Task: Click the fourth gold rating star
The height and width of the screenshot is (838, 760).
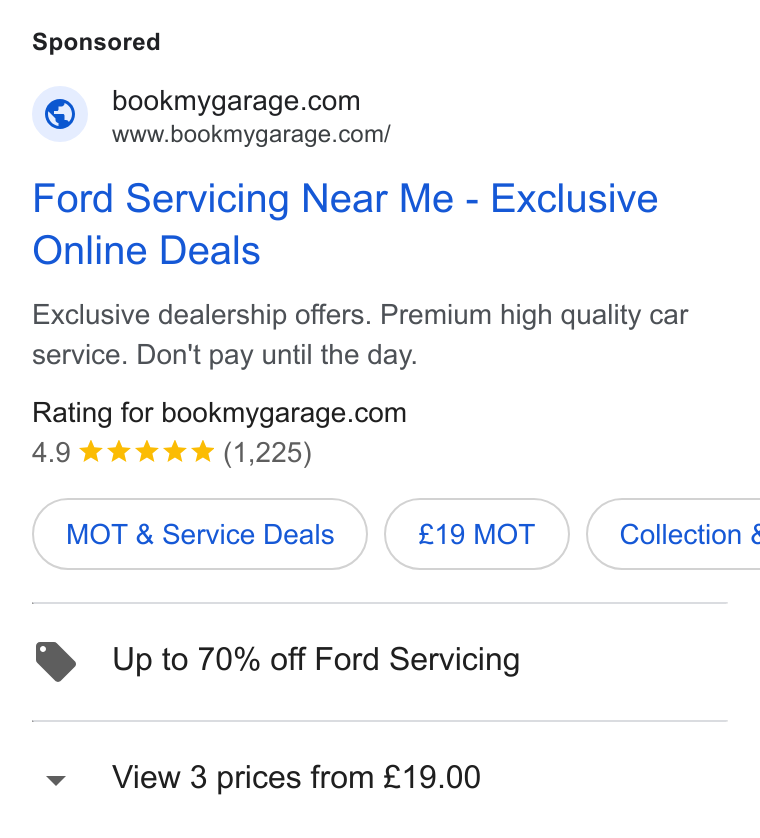Action: pyautogui.click(x=175, y=452)
